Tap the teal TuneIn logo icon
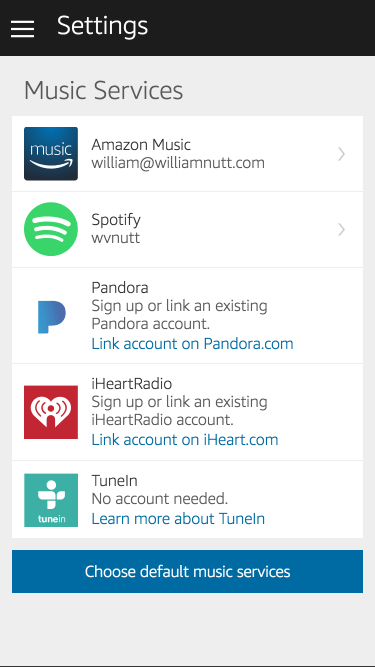Viewport: 375px width, 667px height. tap(51, 500)
